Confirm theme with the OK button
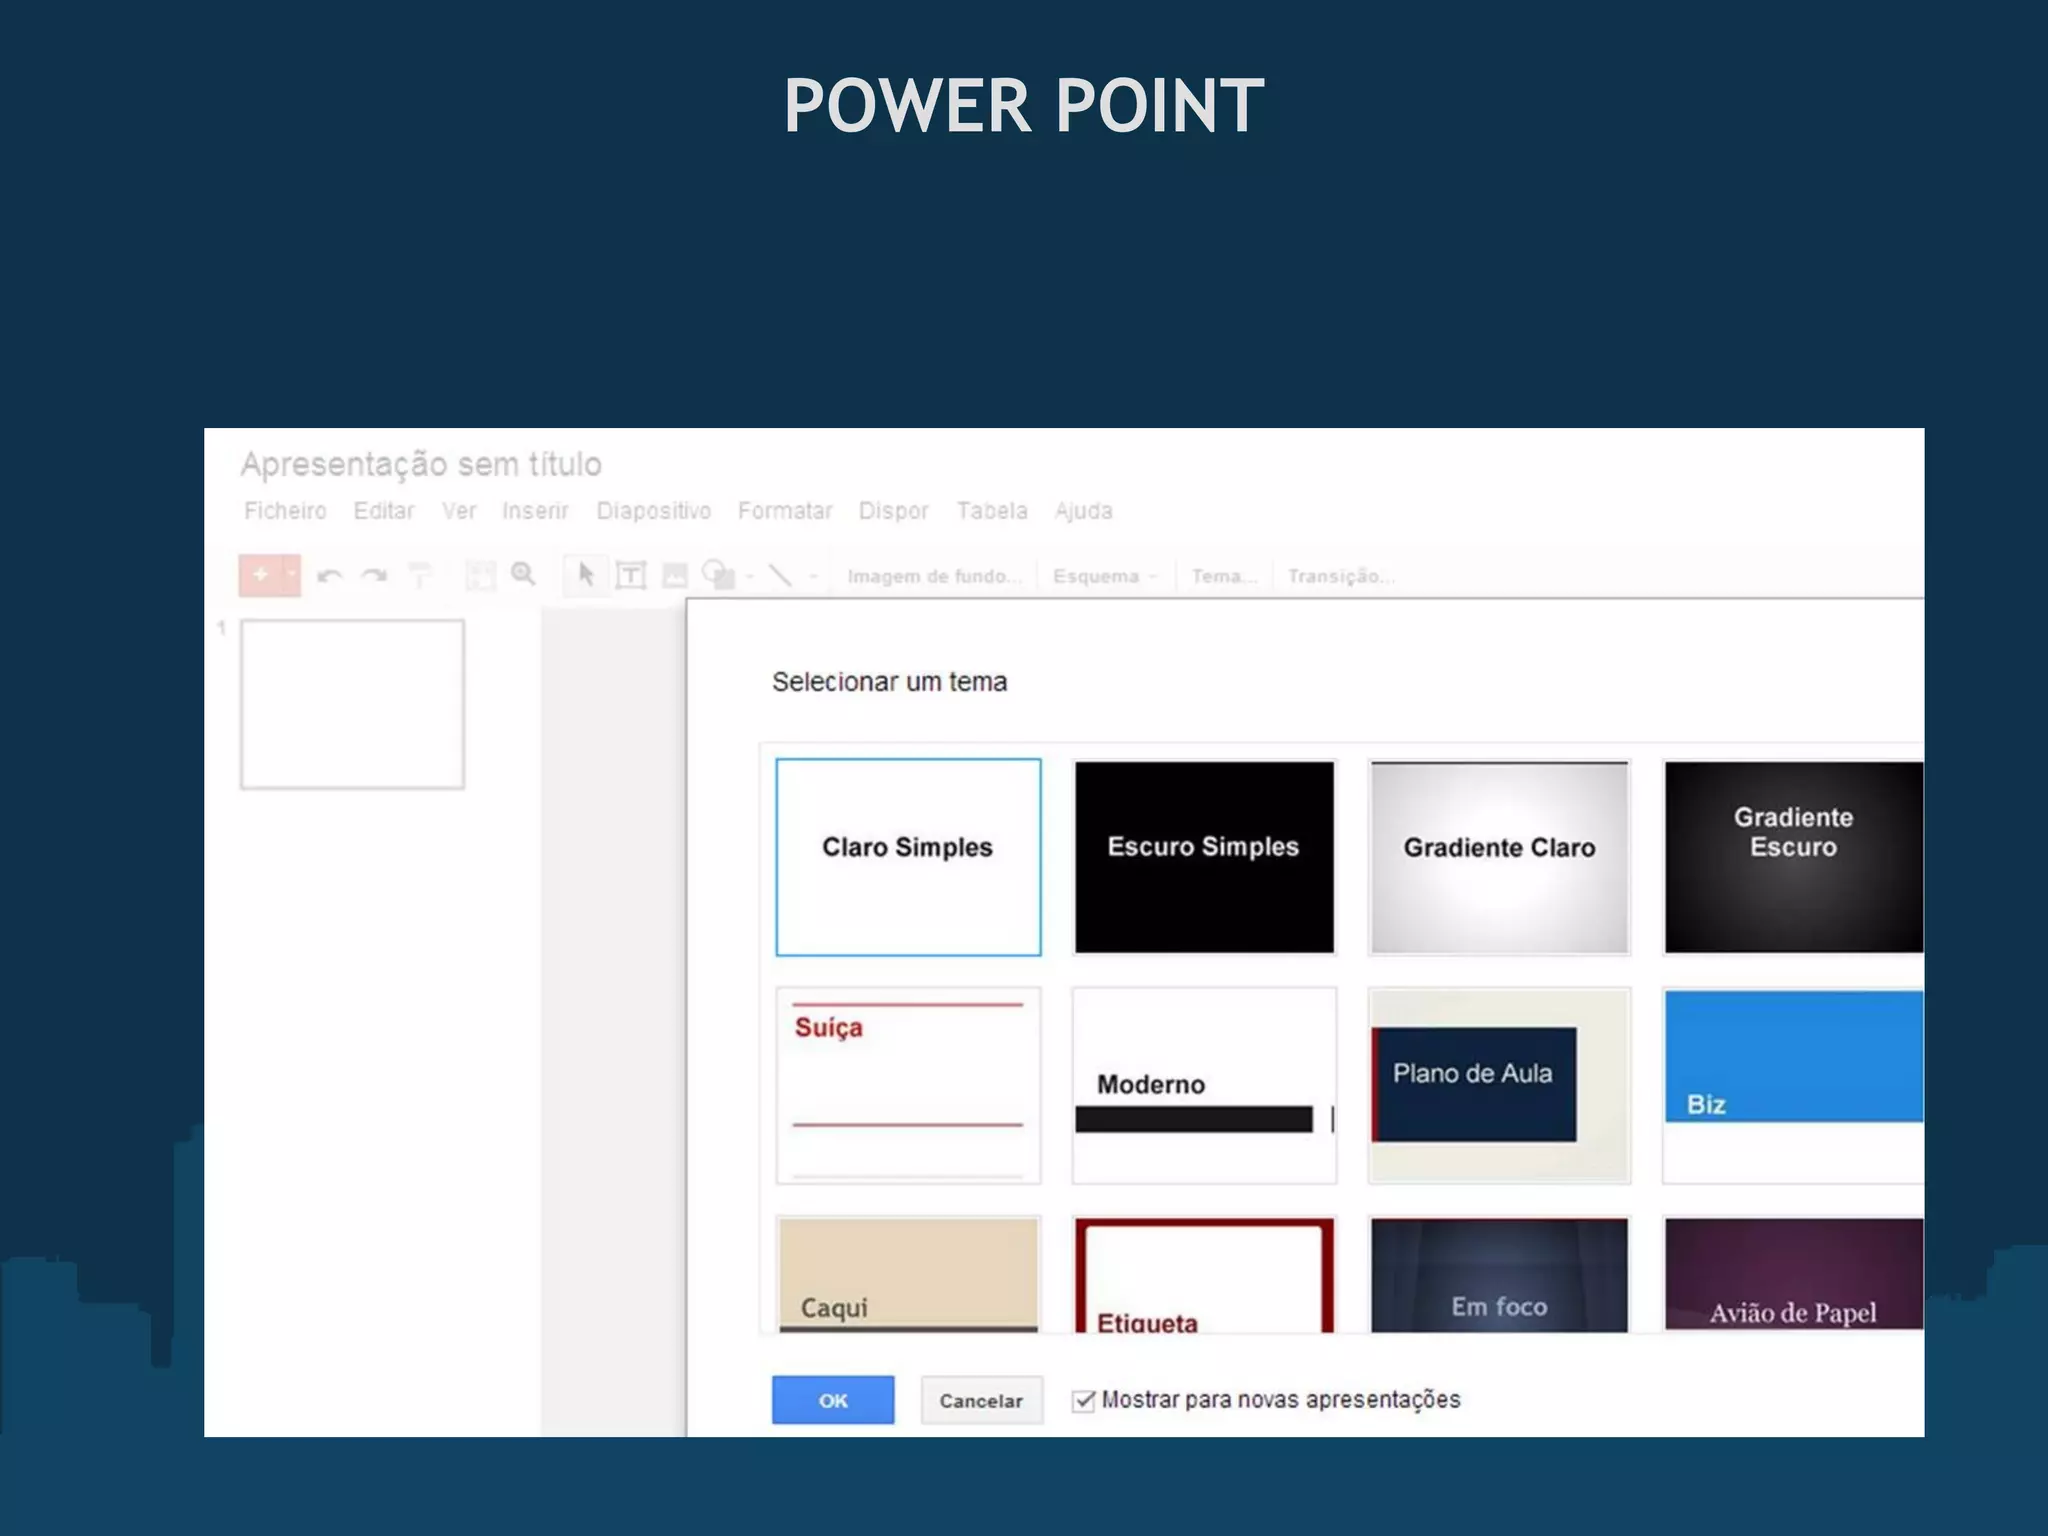The width and height of the screenshot is (2048, 1536). (833, 1400)
